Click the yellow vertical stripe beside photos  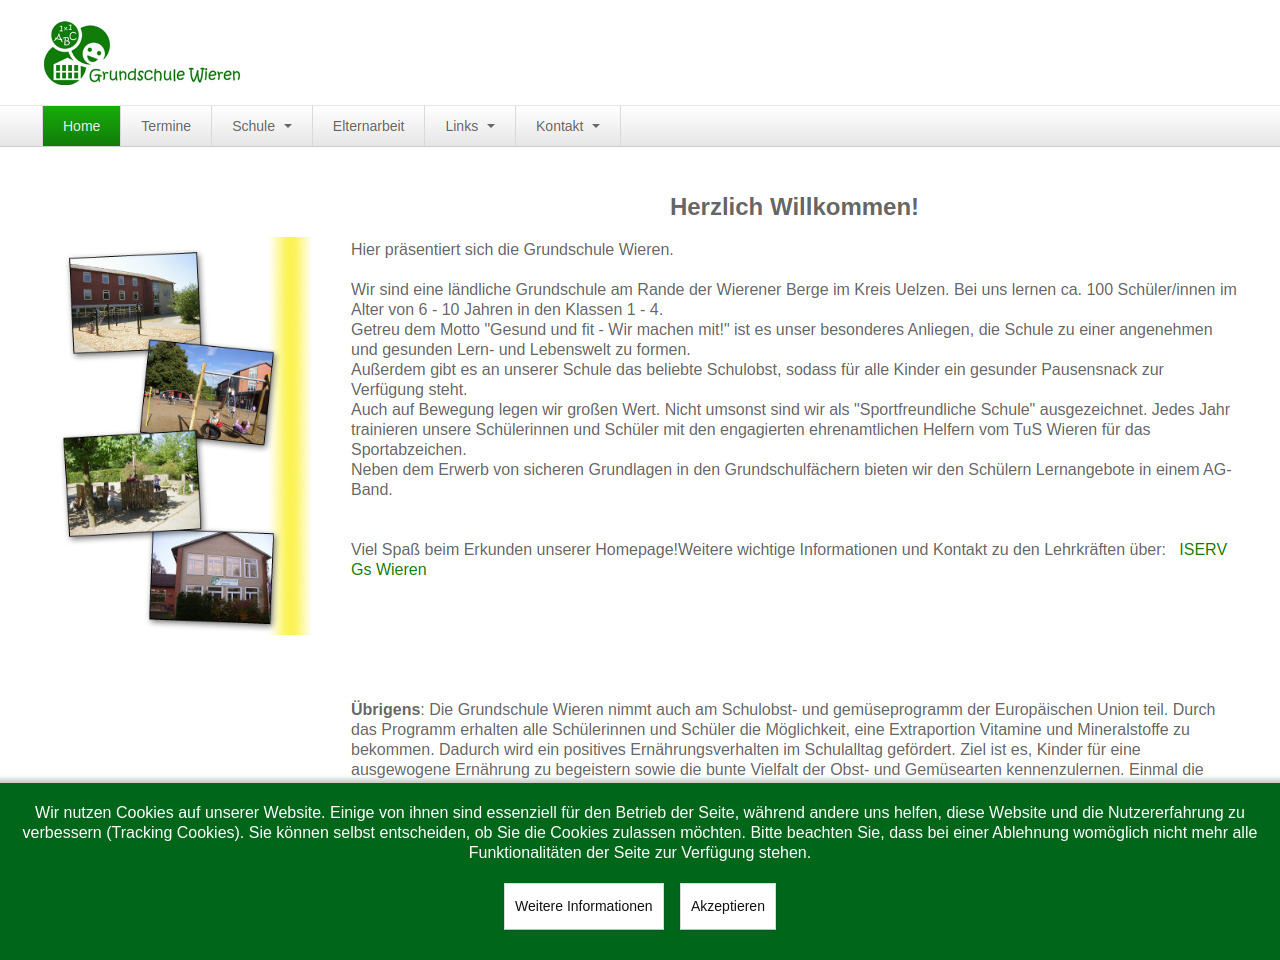coord(291,435)
